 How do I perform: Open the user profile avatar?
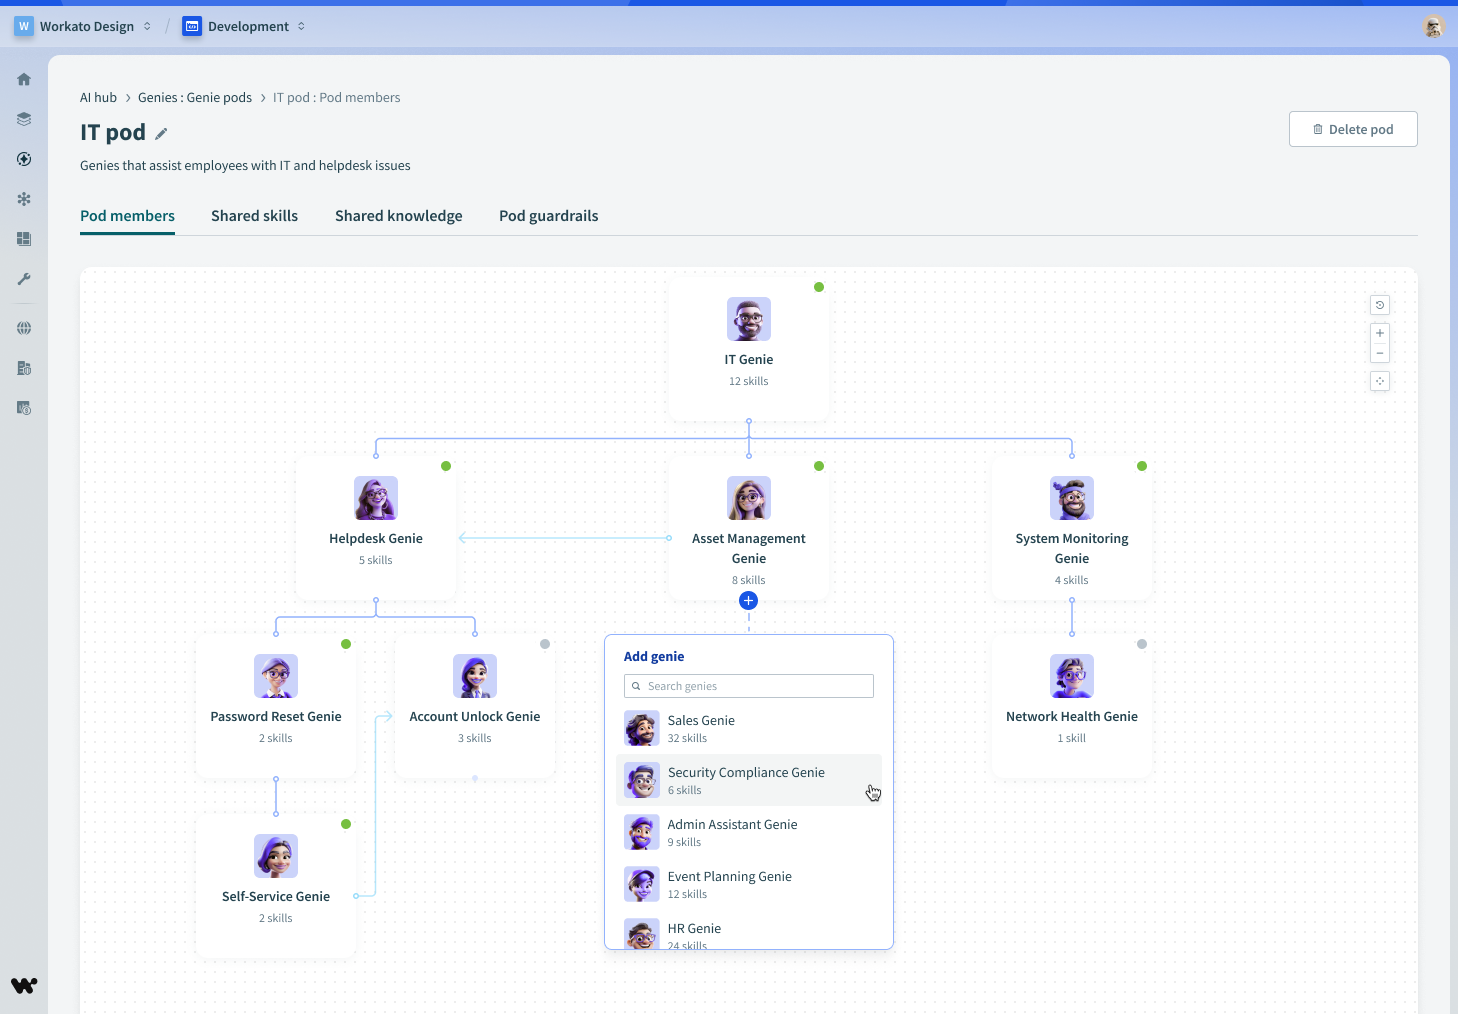point(1433,27)
